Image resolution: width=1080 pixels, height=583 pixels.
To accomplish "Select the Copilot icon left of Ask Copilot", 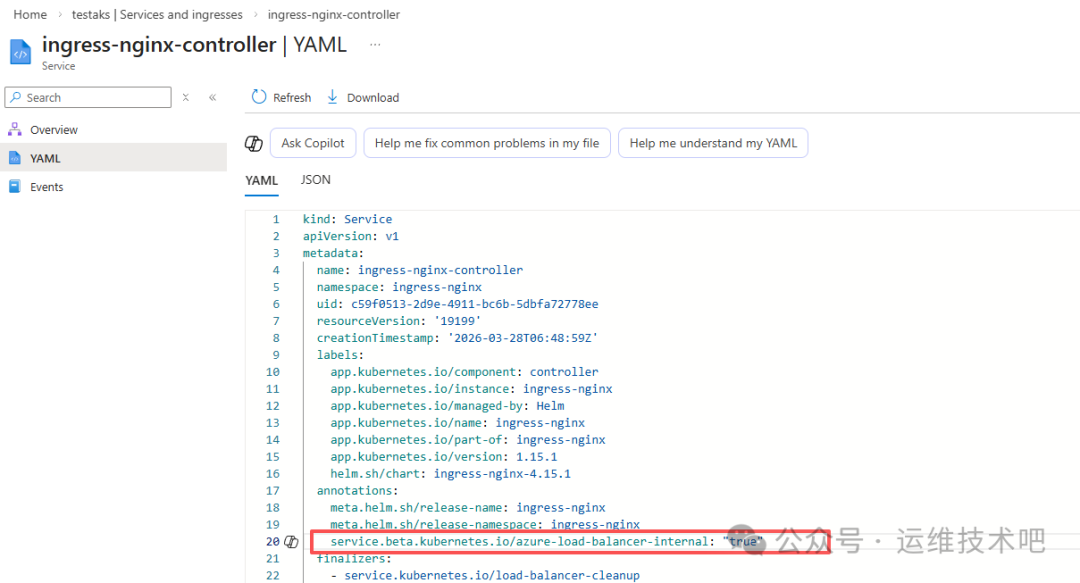I will coord(253,143).
